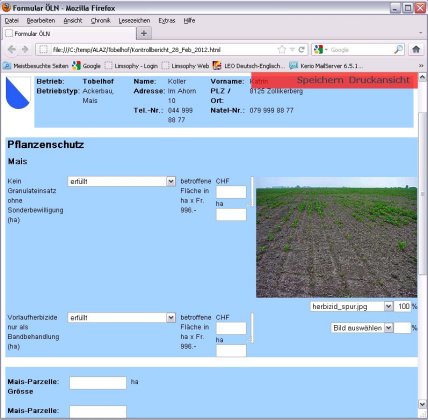Viewport: 428px width, 420px height.
Task: Click the search magnifier icon
Action: (398, 50)
